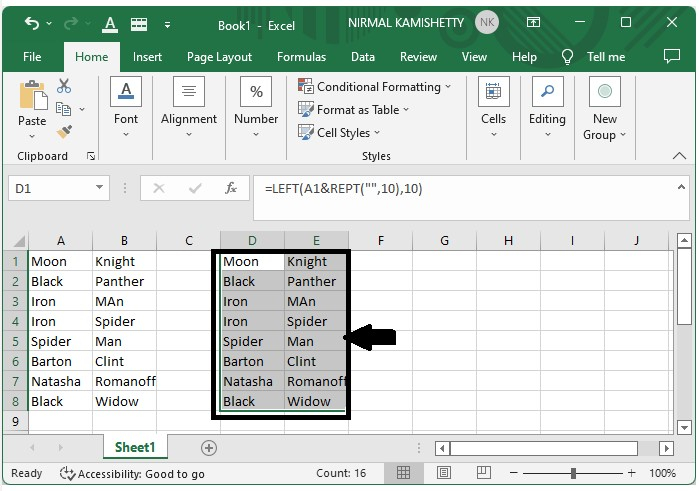Click the Insert Function fx icon
This screenshot has height=491, width=699.
point(231,188)
